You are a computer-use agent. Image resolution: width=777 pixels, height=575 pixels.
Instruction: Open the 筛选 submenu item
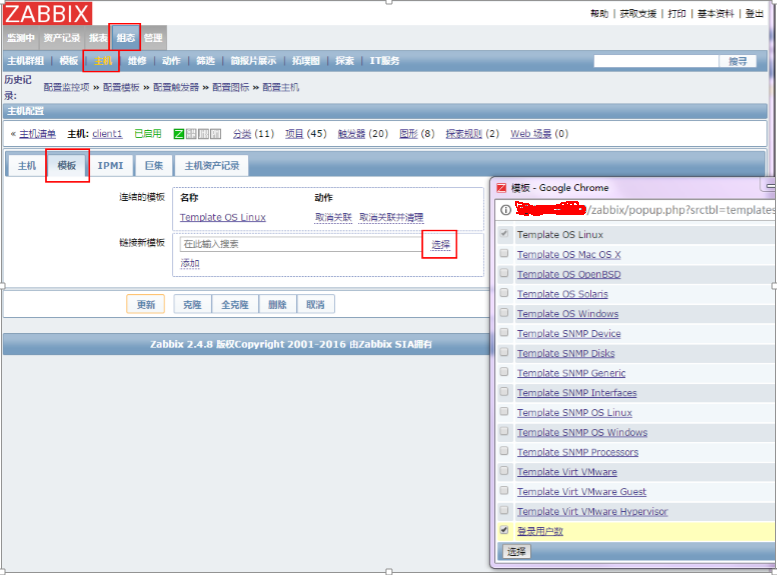tap(205, 61)
